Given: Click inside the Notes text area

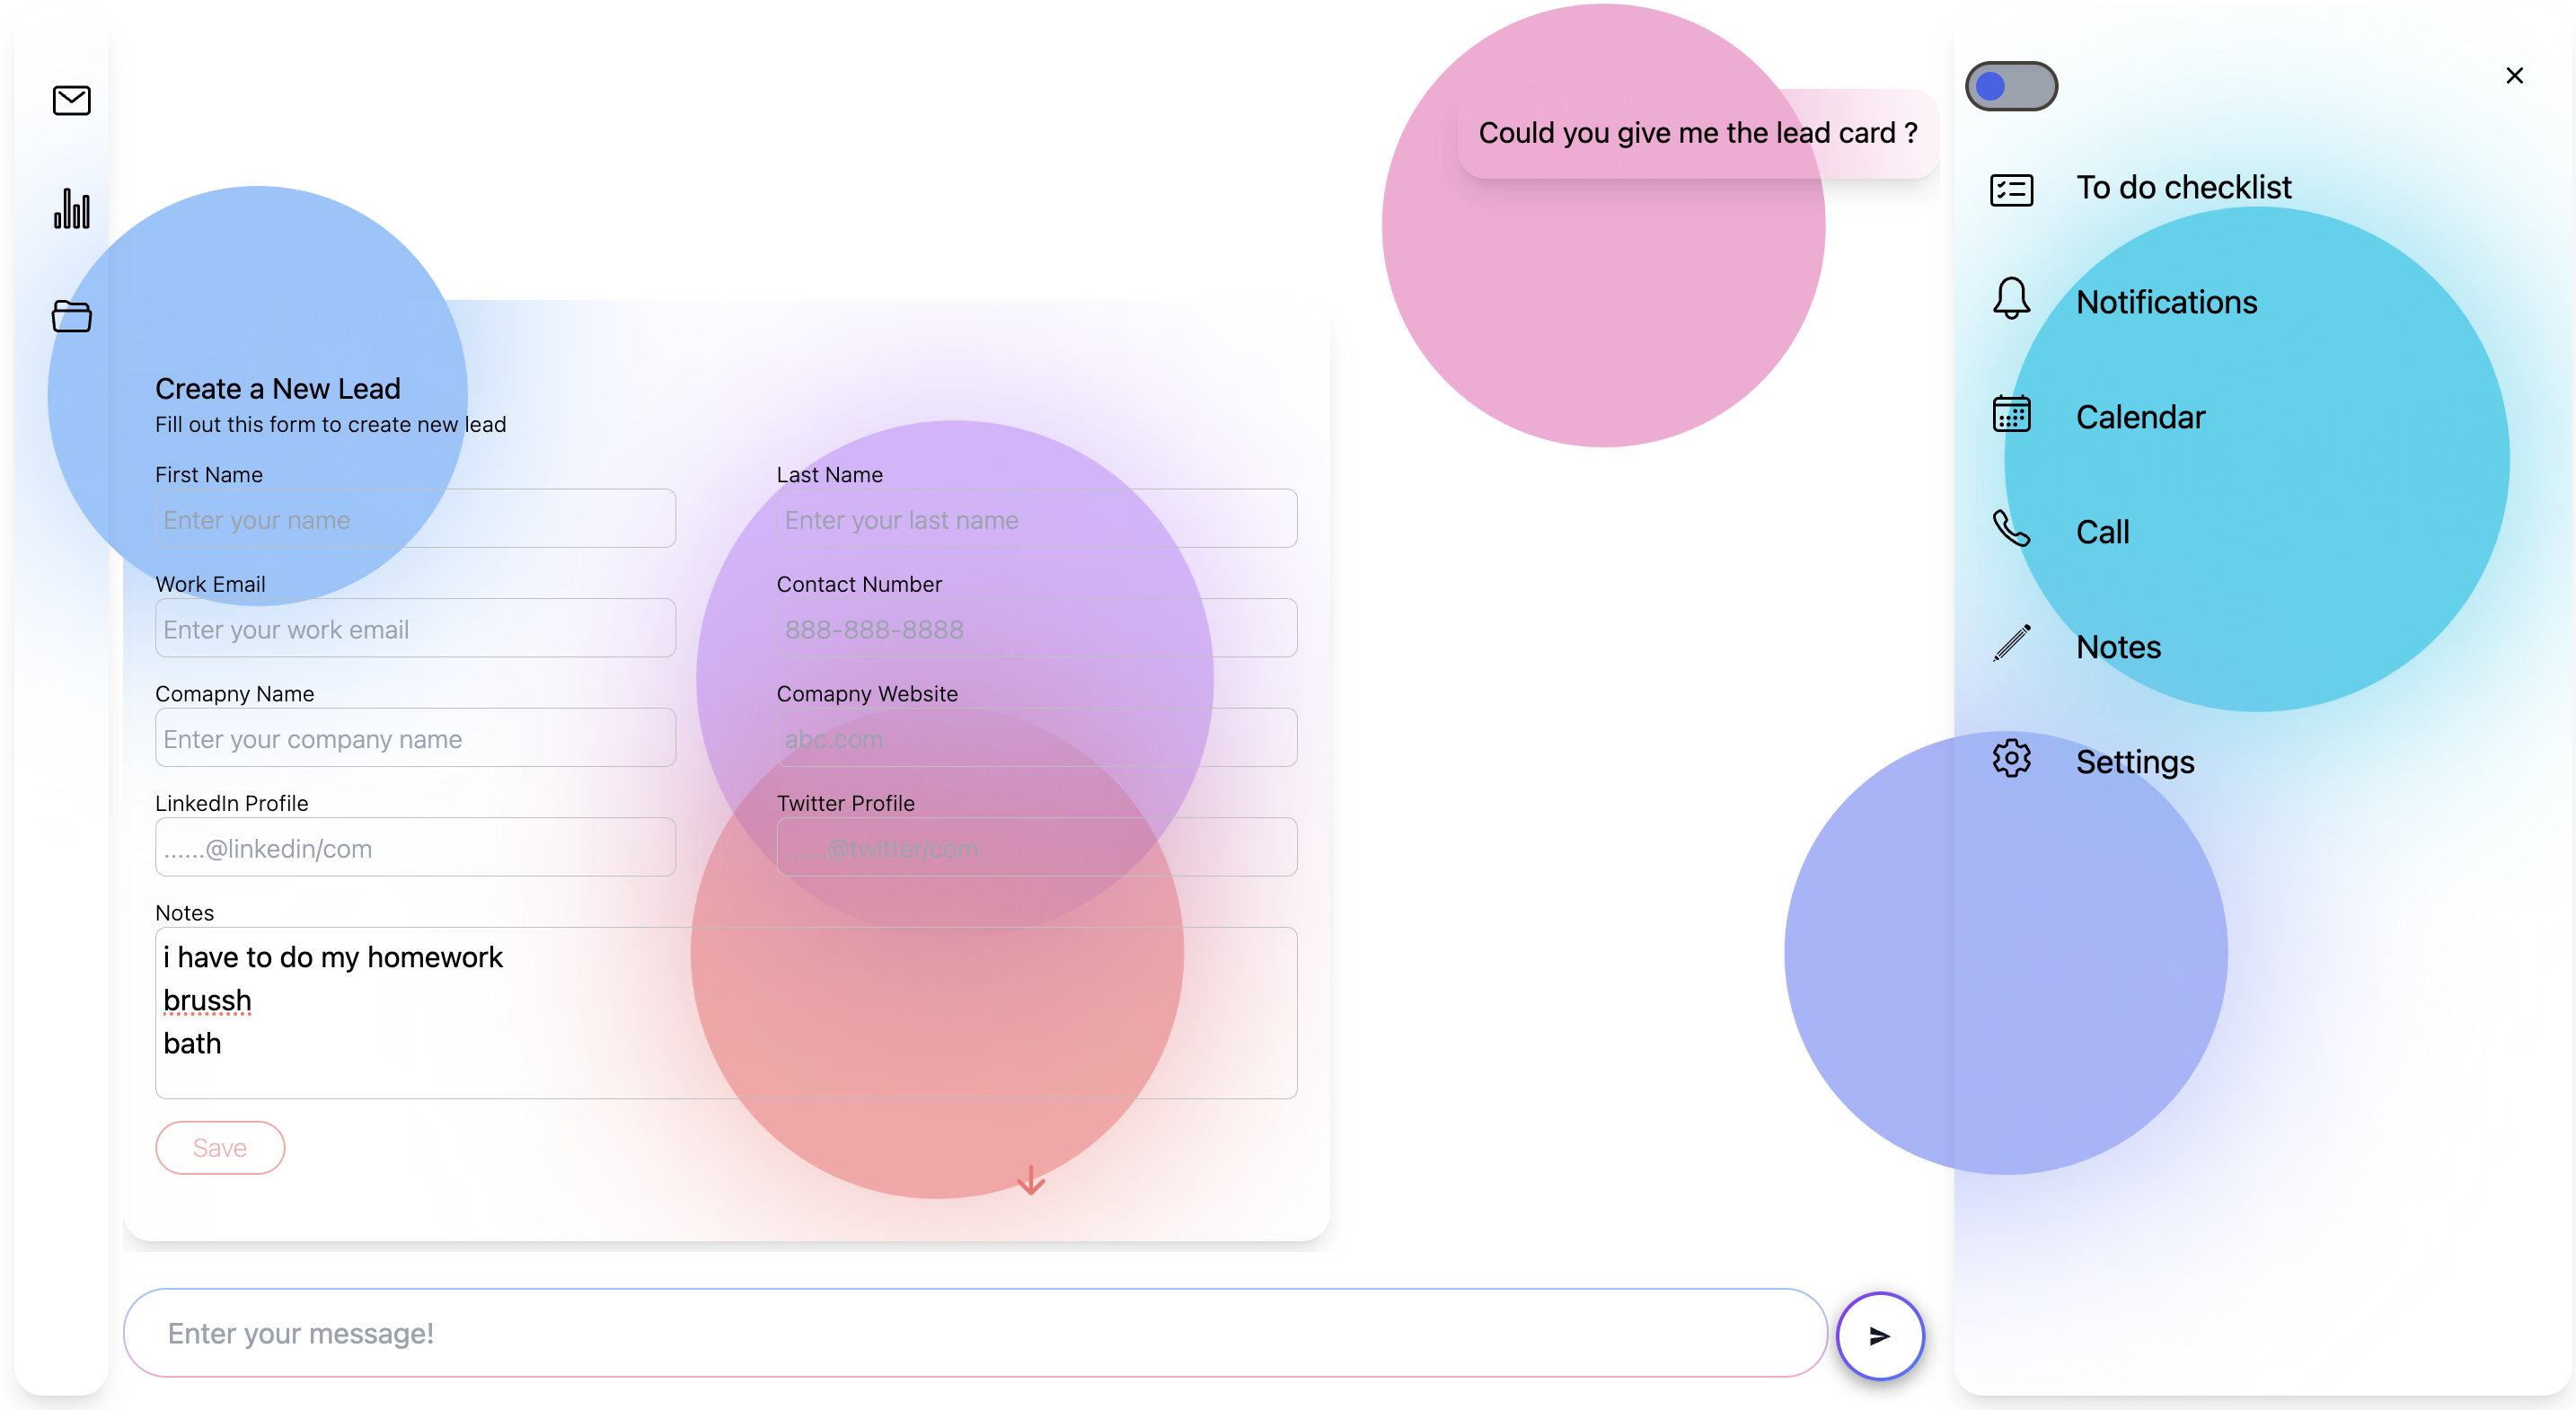Looking at the screenshot, I should [x=726, y=1013].
